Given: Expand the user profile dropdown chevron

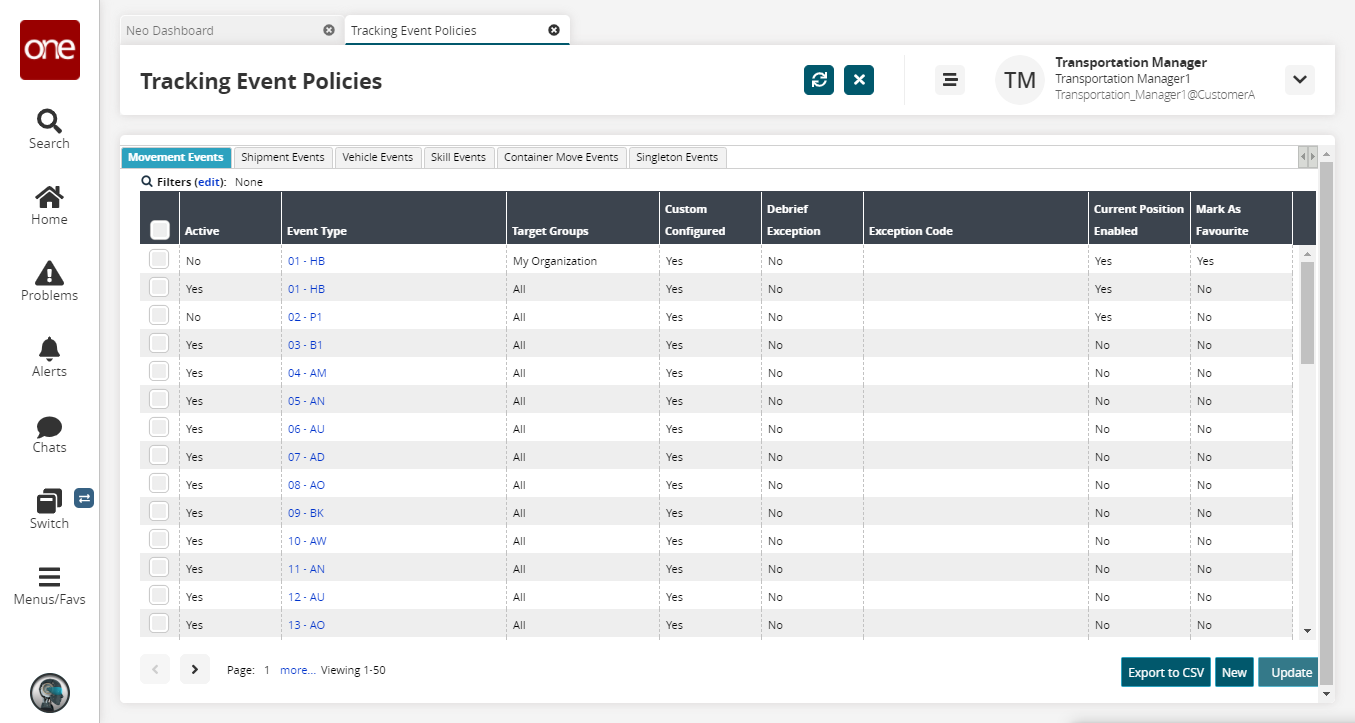Looking at the screenshot, I should (x=1299, y=80).
